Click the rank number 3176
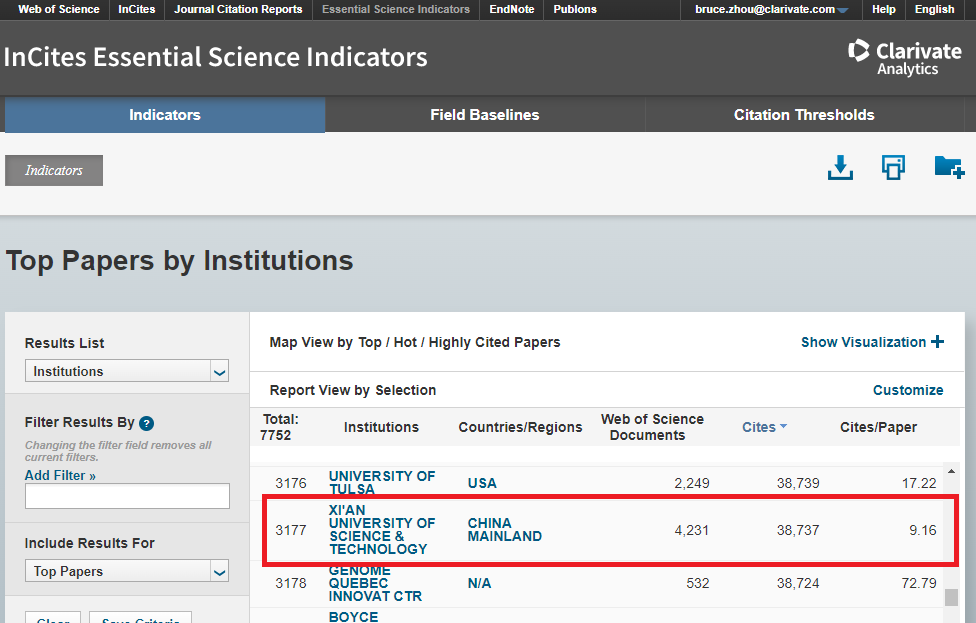 (x=291, y=483)
